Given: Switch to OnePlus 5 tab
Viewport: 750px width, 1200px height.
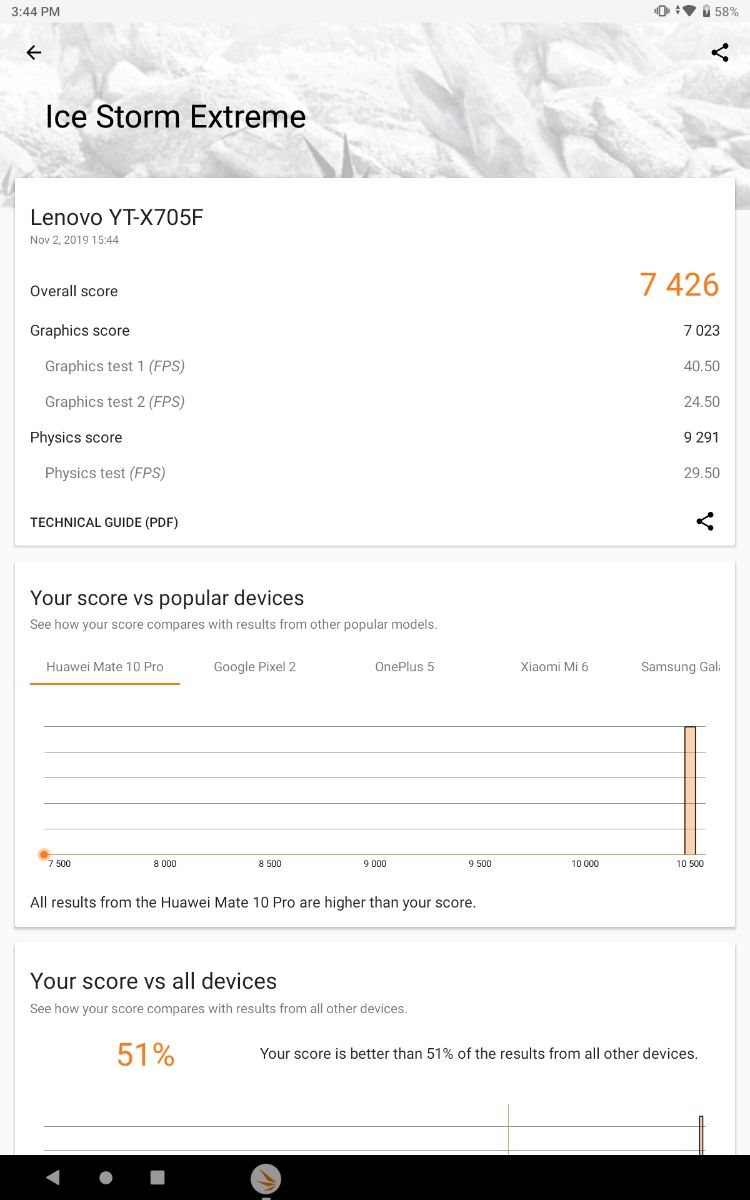Looking at the screenshot, I should (405, 667).
